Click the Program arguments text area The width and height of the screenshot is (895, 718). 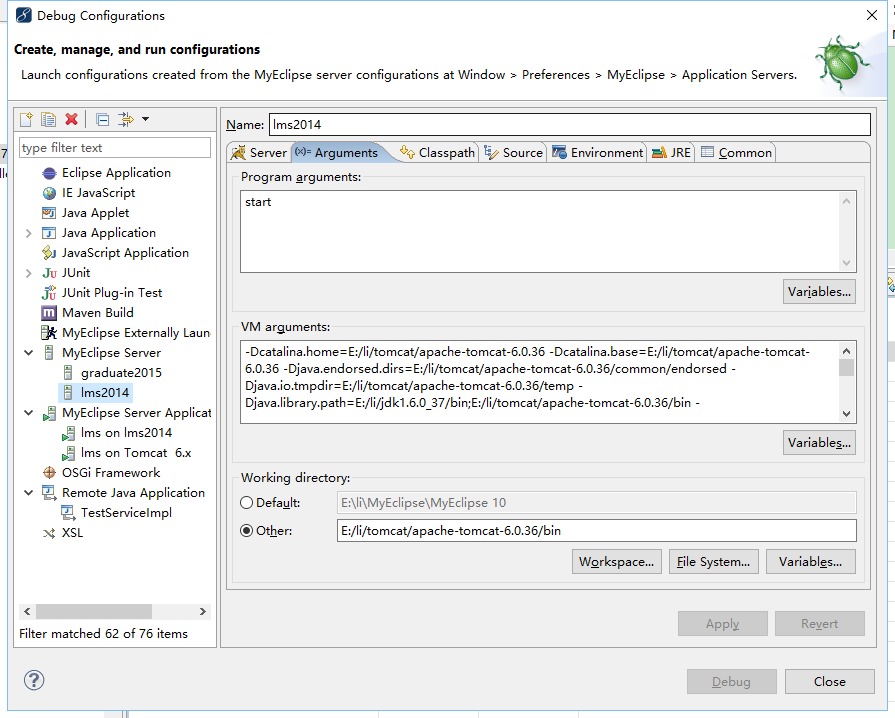click(540, 231)
